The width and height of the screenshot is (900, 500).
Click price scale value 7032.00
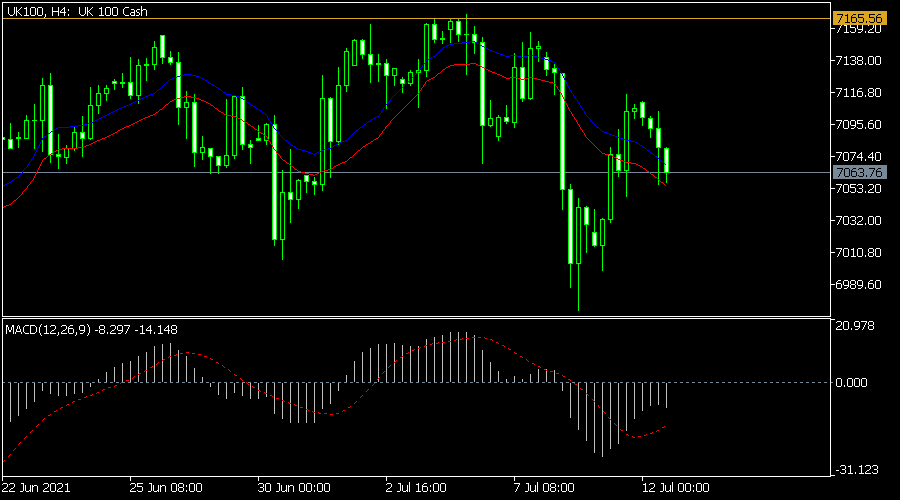859,220
